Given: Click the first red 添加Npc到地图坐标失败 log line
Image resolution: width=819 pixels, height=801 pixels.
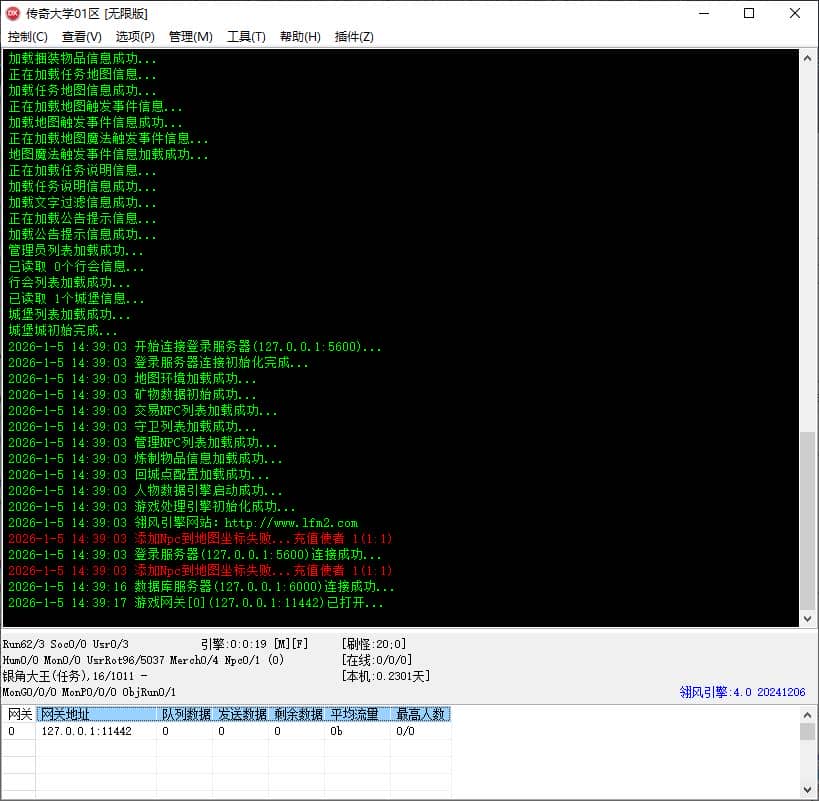Looking at the screenshot, I should pos(200,538).
